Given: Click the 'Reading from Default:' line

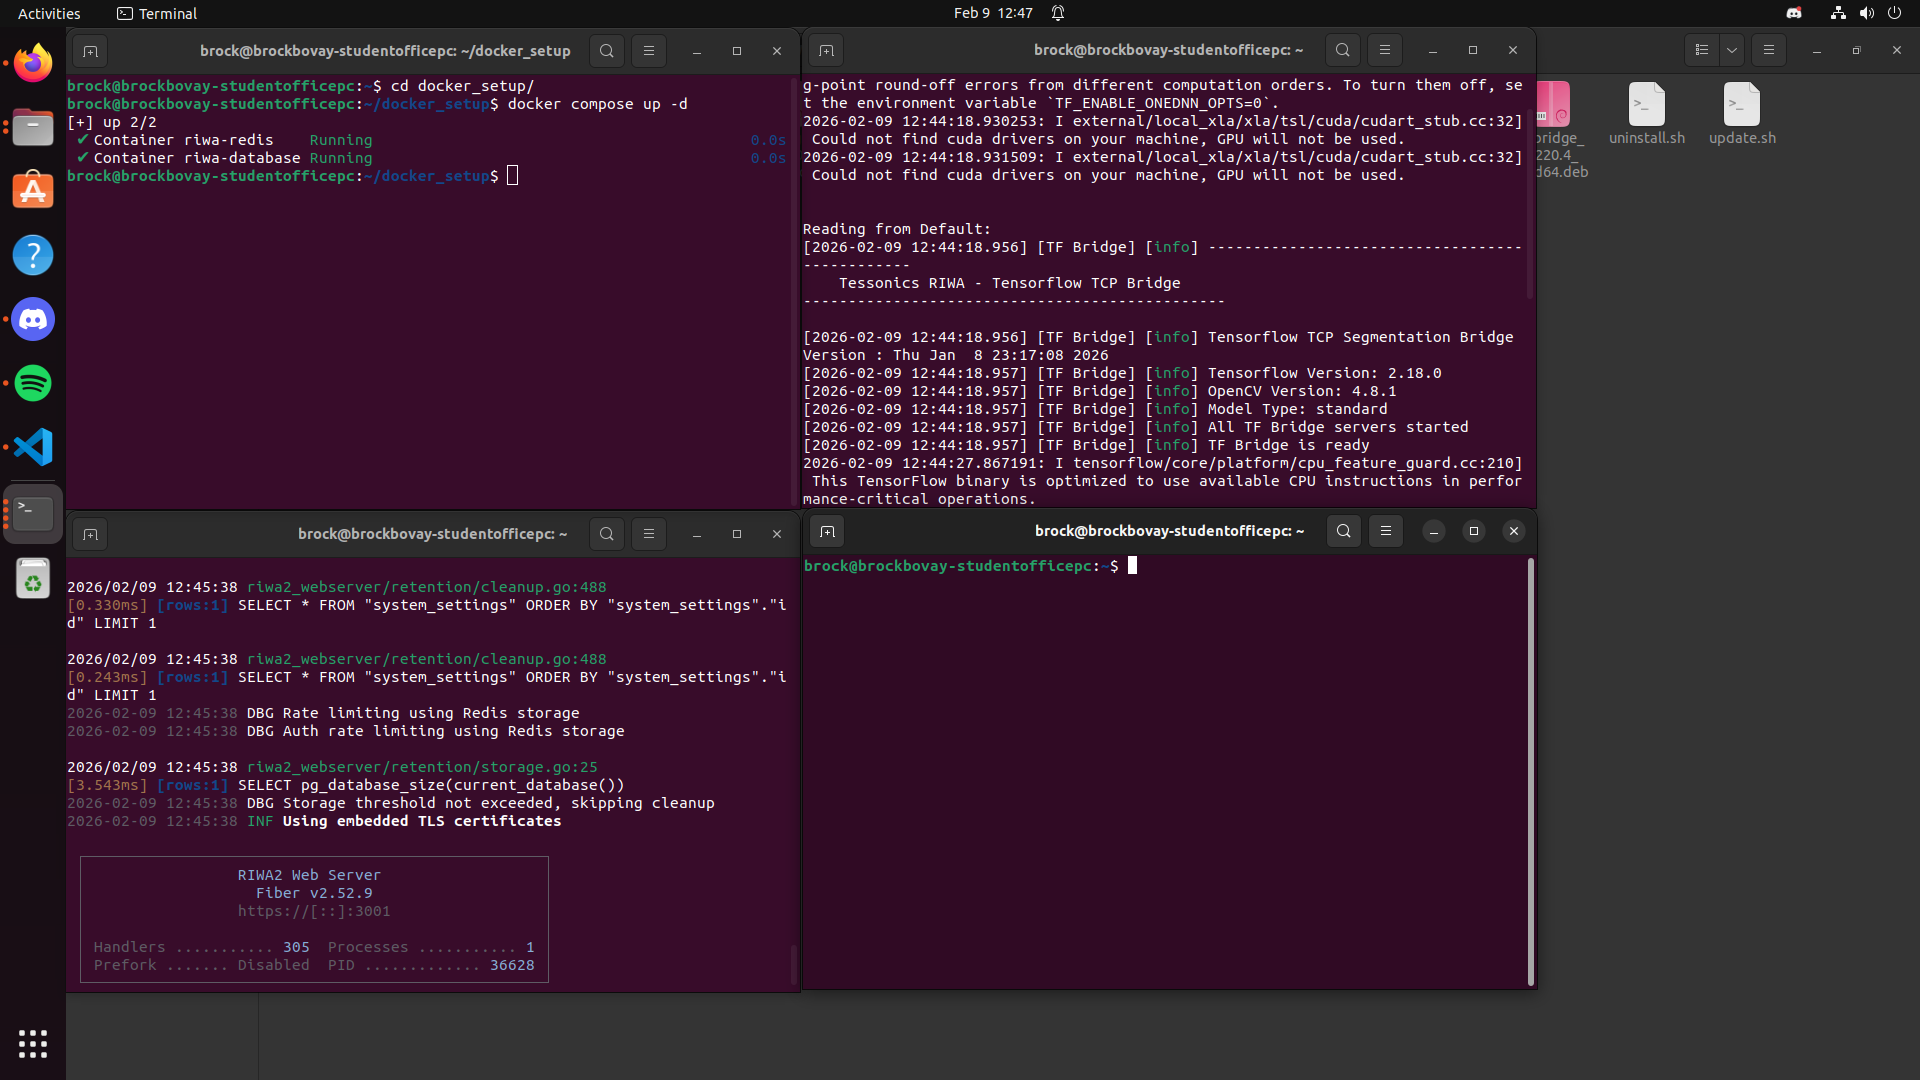Looking at the screenshot, I should pyautogui.click(x=897, y=229).
